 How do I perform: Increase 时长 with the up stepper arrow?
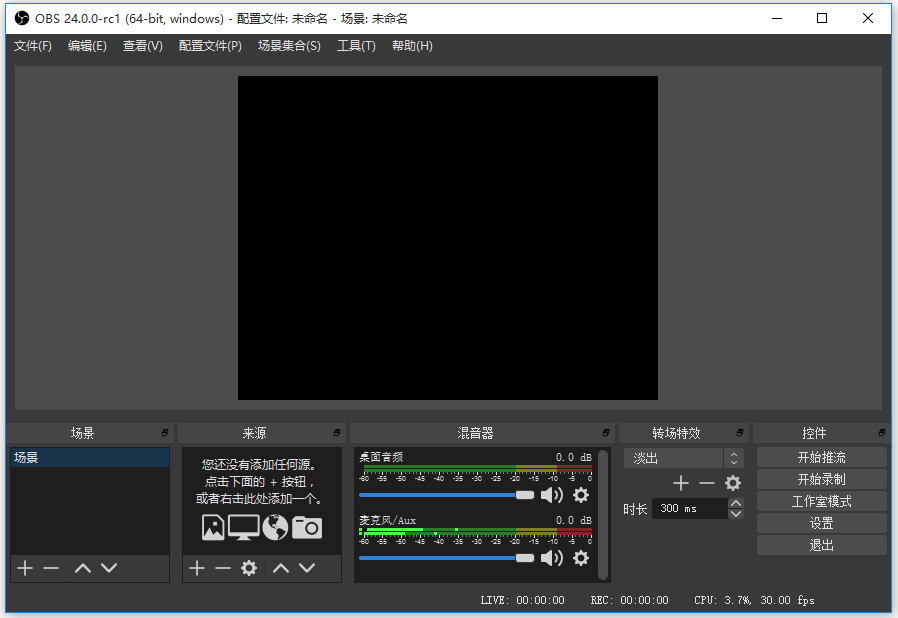pyautogui.click(x=736, y=502)
